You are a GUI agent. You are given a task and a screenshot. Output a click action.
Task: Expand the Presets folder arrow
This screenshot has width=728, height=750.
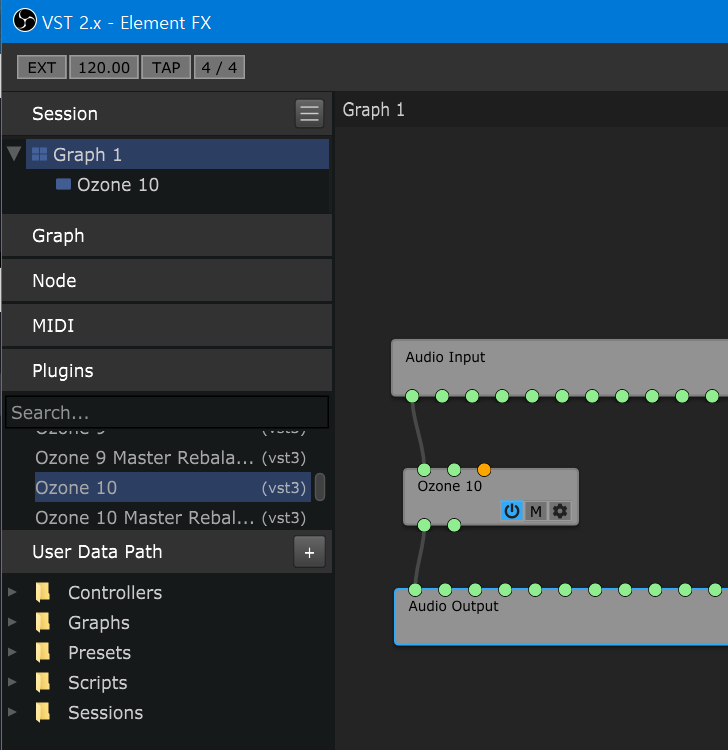(x=12, y=652)
